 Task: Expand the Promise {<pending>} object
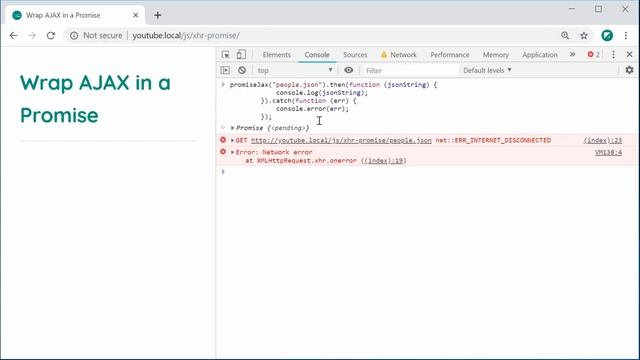click(x=233, y=128)
